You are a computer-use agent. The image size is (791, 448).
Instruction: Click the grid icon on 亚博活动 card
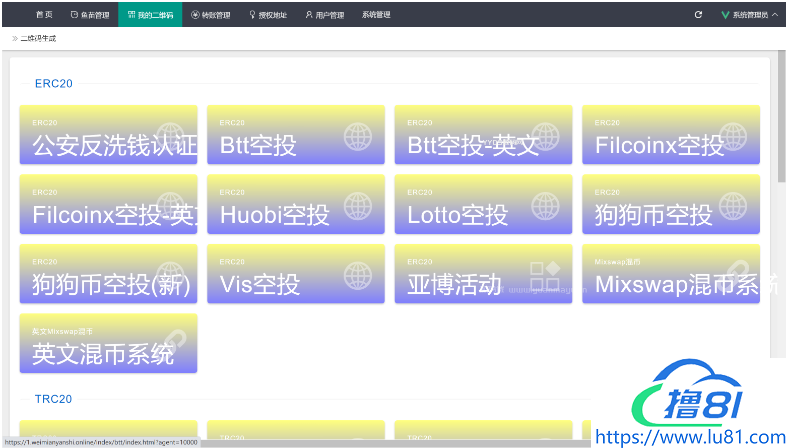[x=545, y=274]
